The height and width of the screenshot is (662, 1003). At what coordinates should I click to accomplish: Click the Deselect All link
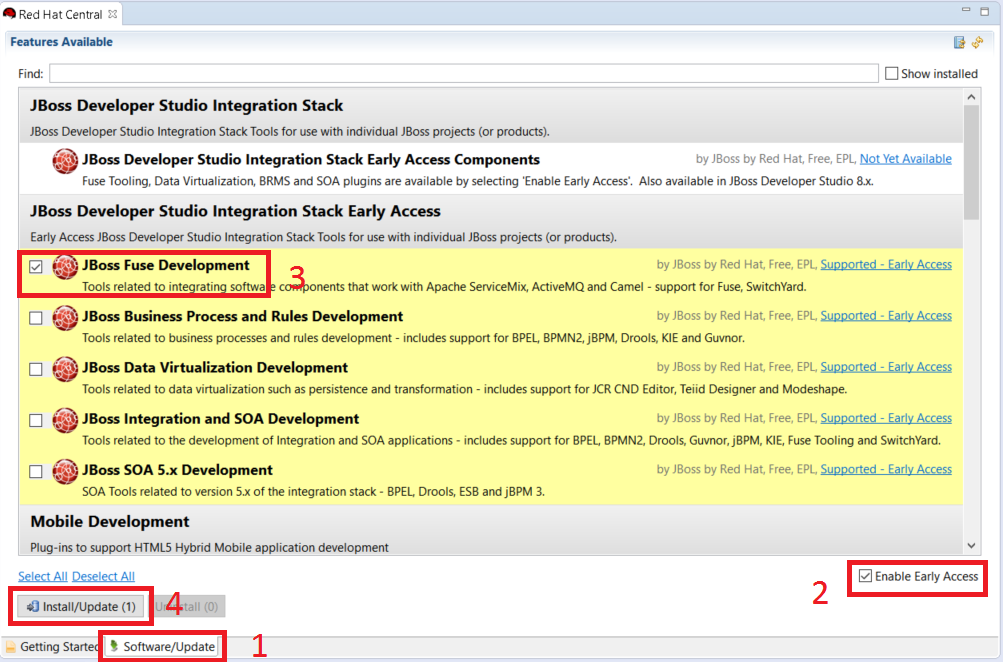point(103,576)
